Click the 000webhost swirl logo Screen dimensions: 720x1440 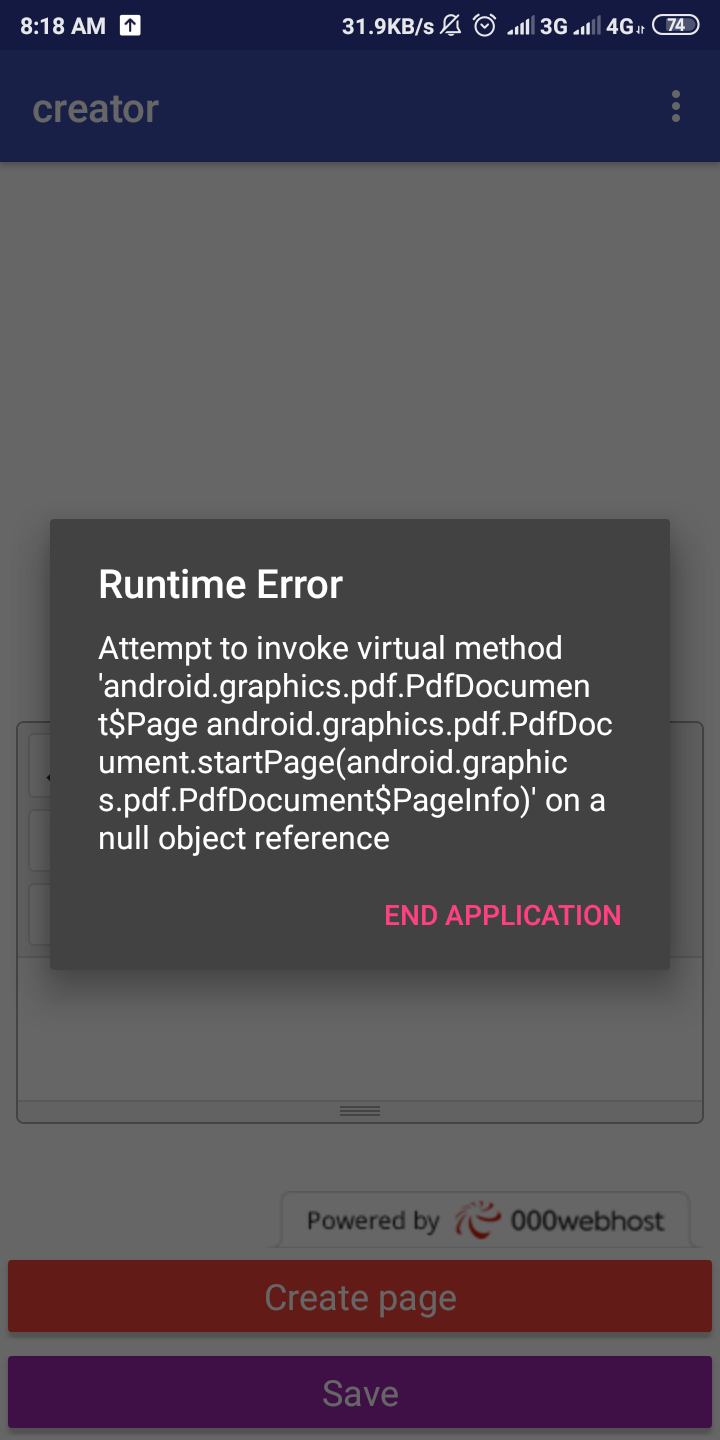pos(477,1221)
